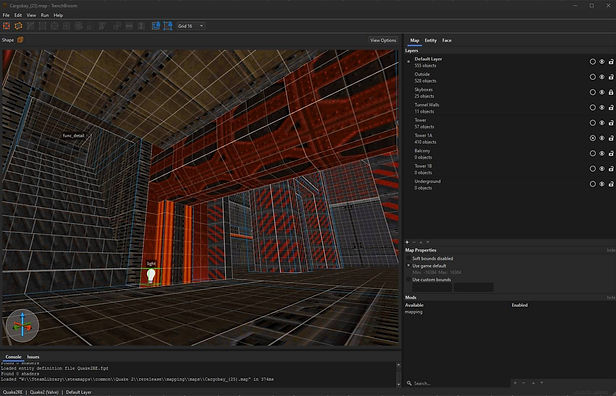Click the 3D viewport axis compass gizmo
The height and width of the screenshot is (396, 616).
coord(22,325)
